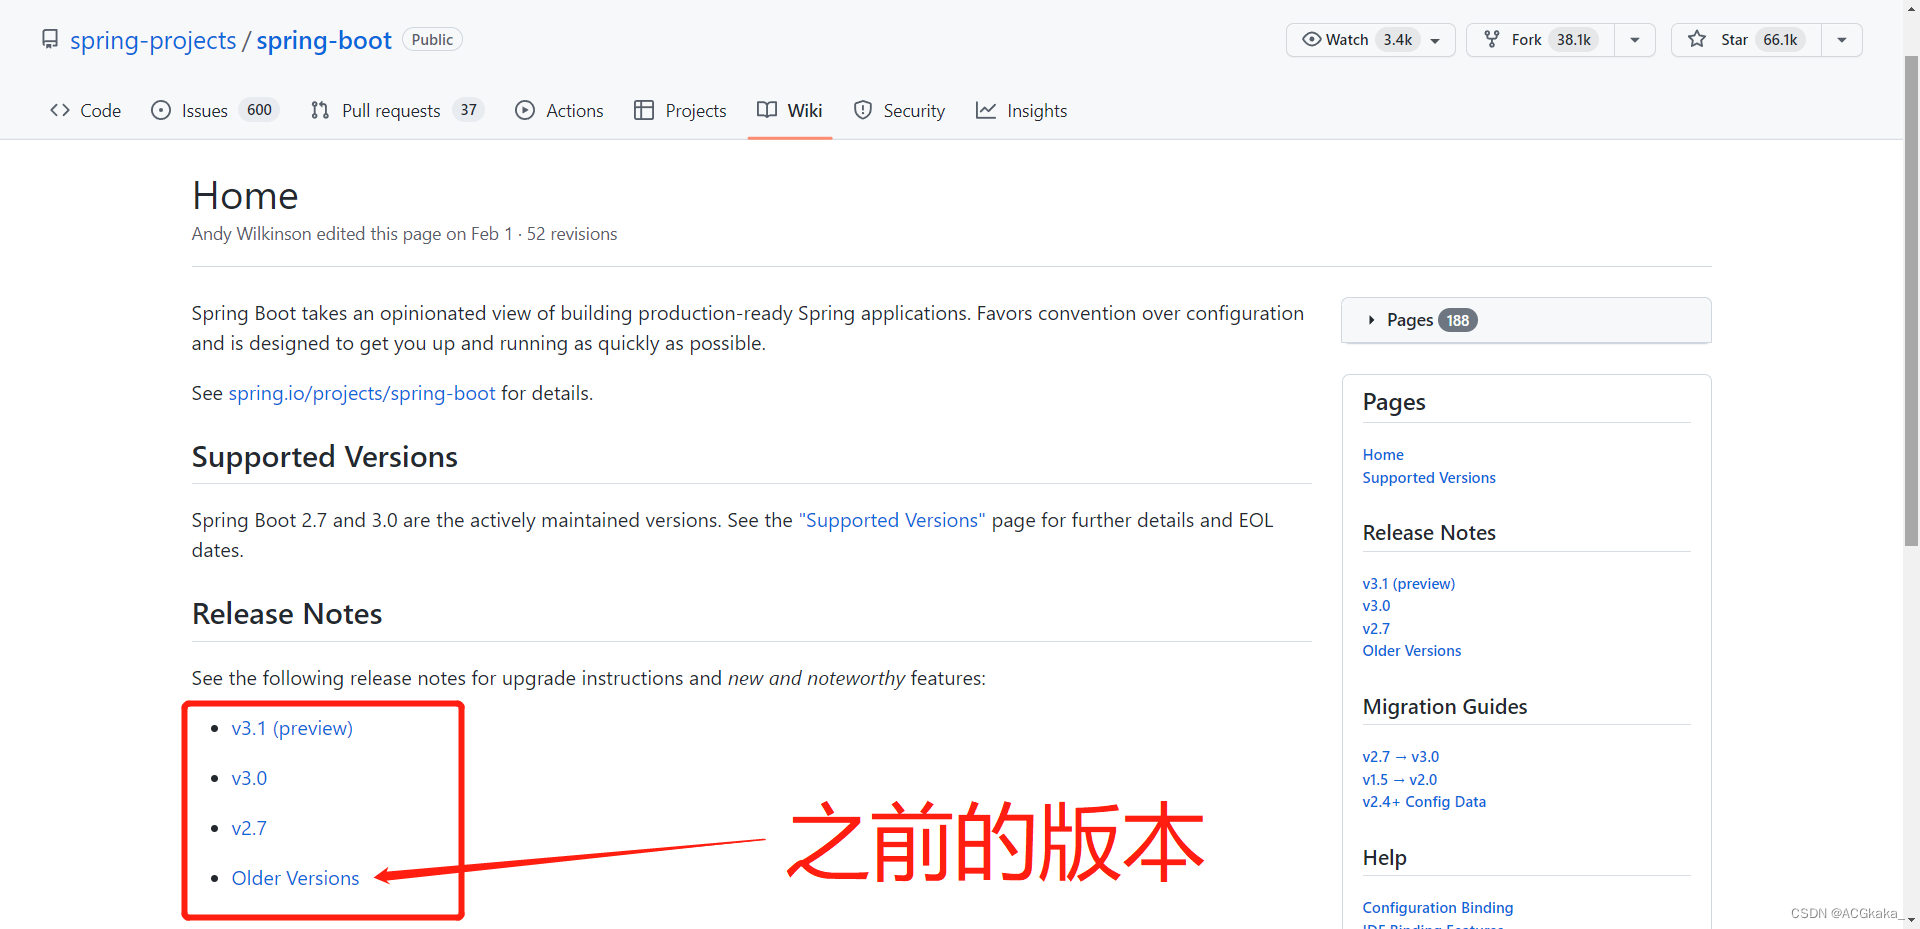Open Insights via the graph icon
Viewport: 1920px width, 929px height.
point(987,111)
